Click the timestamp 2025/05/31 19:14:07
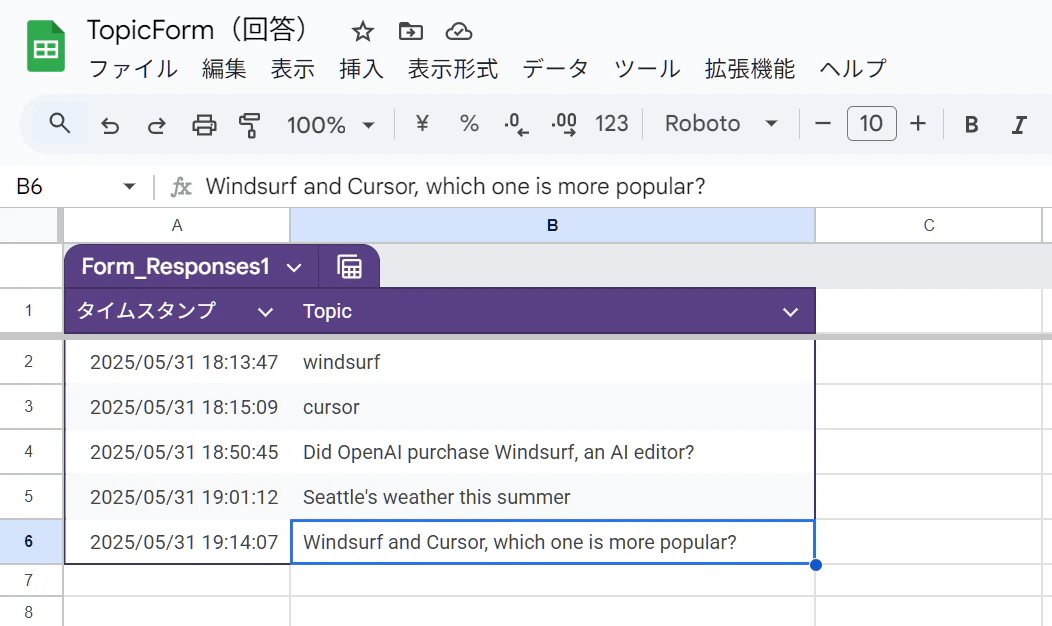This screenshot has width=1052, height=626. tap(184, 542)
